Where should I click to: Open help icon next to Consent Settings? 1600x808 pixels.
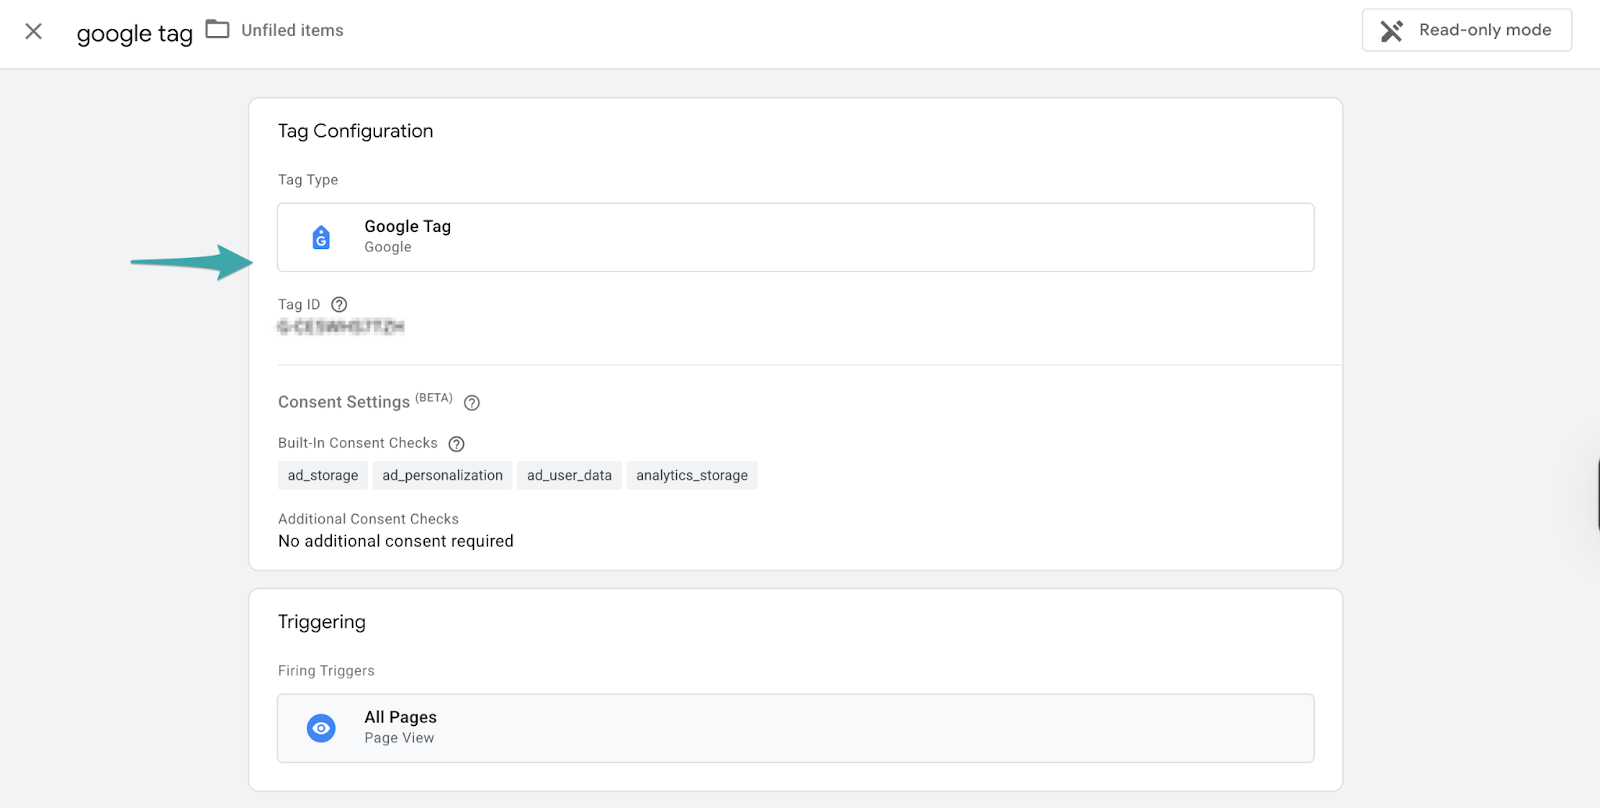[472, 403]
